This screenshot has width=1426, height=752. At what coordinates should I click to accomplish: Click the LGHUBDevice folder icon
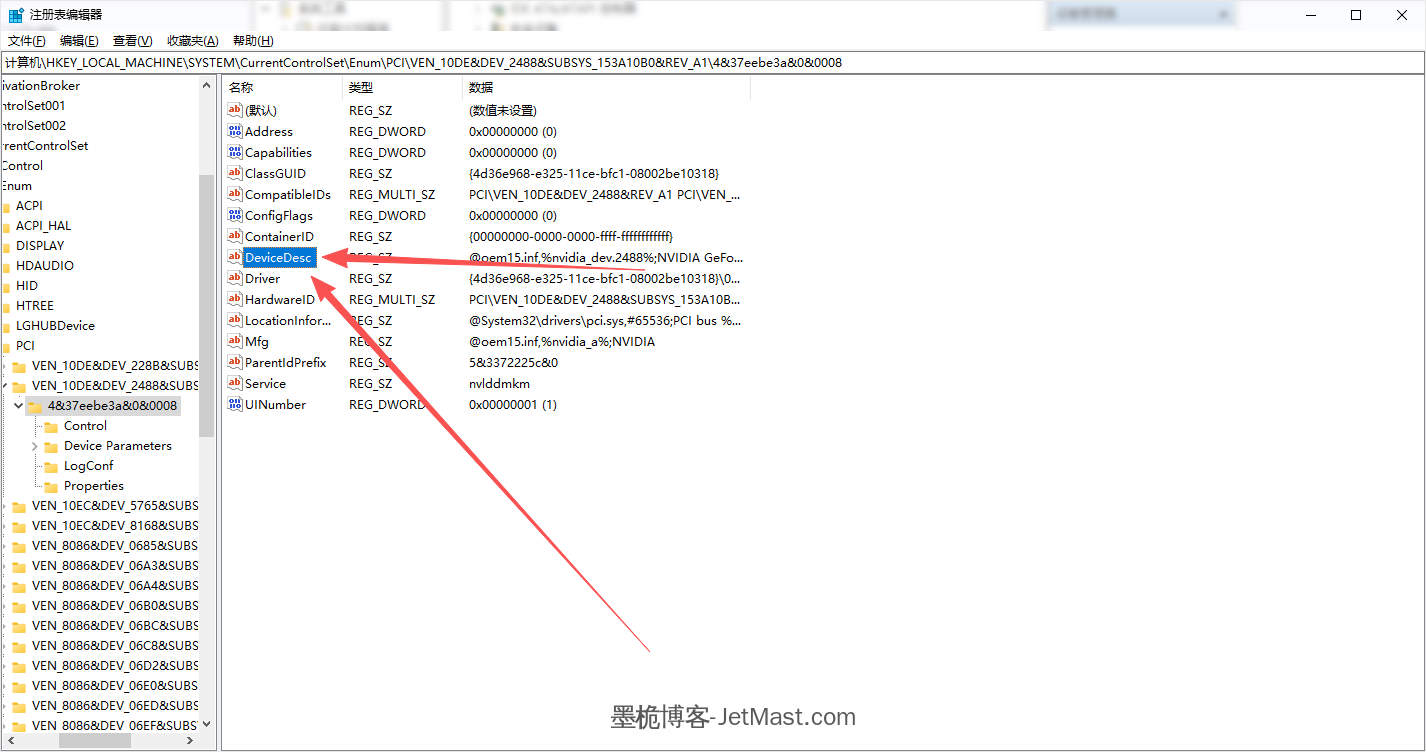(x=4, y=326)
